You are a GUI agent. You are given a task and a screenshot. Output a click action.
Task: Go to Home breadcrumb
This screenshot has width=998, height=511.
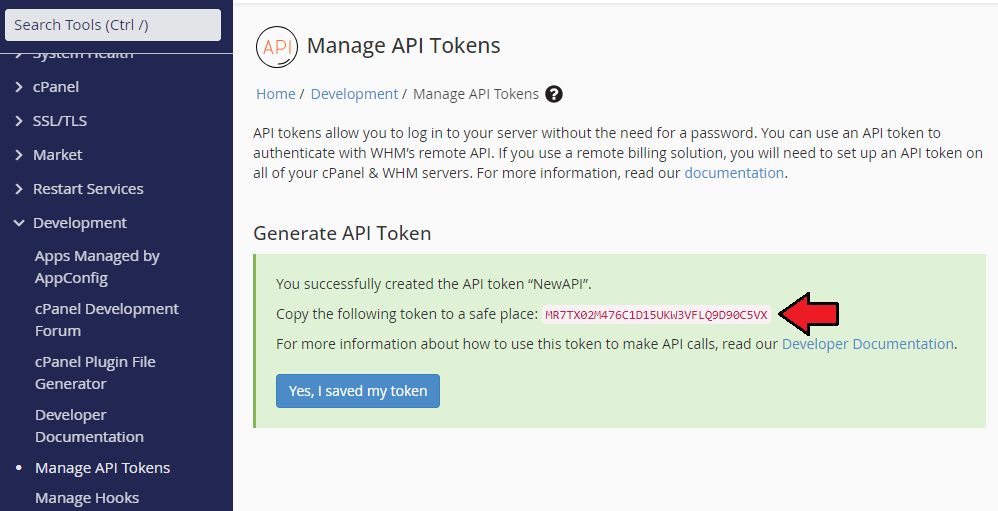(x=276, y=94)
